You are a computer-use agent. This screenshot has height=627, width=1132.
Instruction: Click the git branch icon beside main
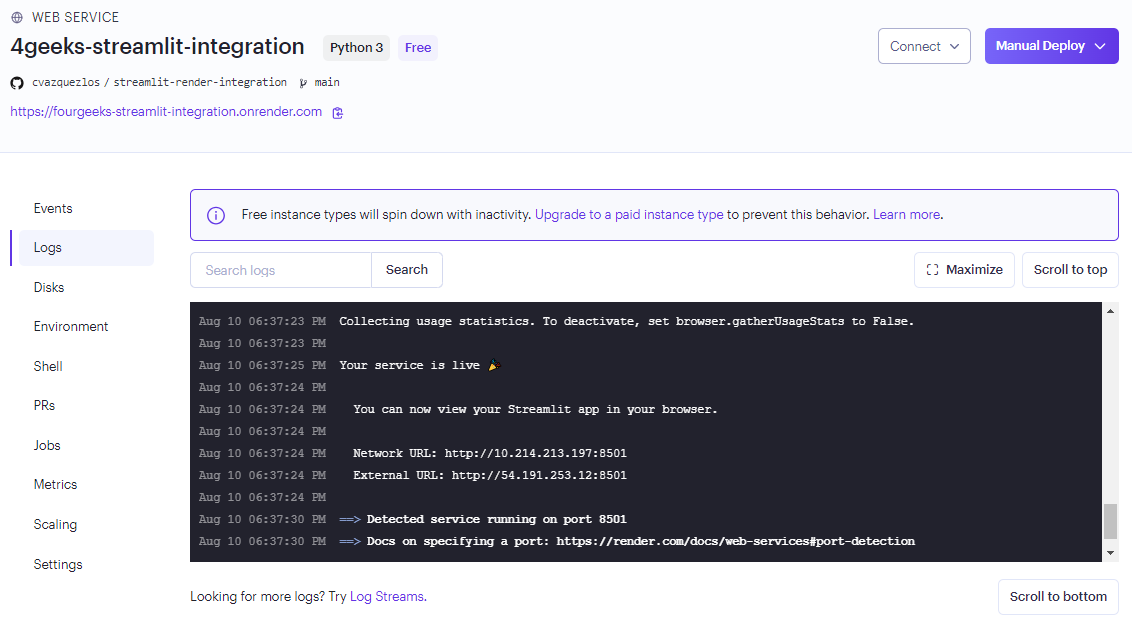[x=303, y=83]
